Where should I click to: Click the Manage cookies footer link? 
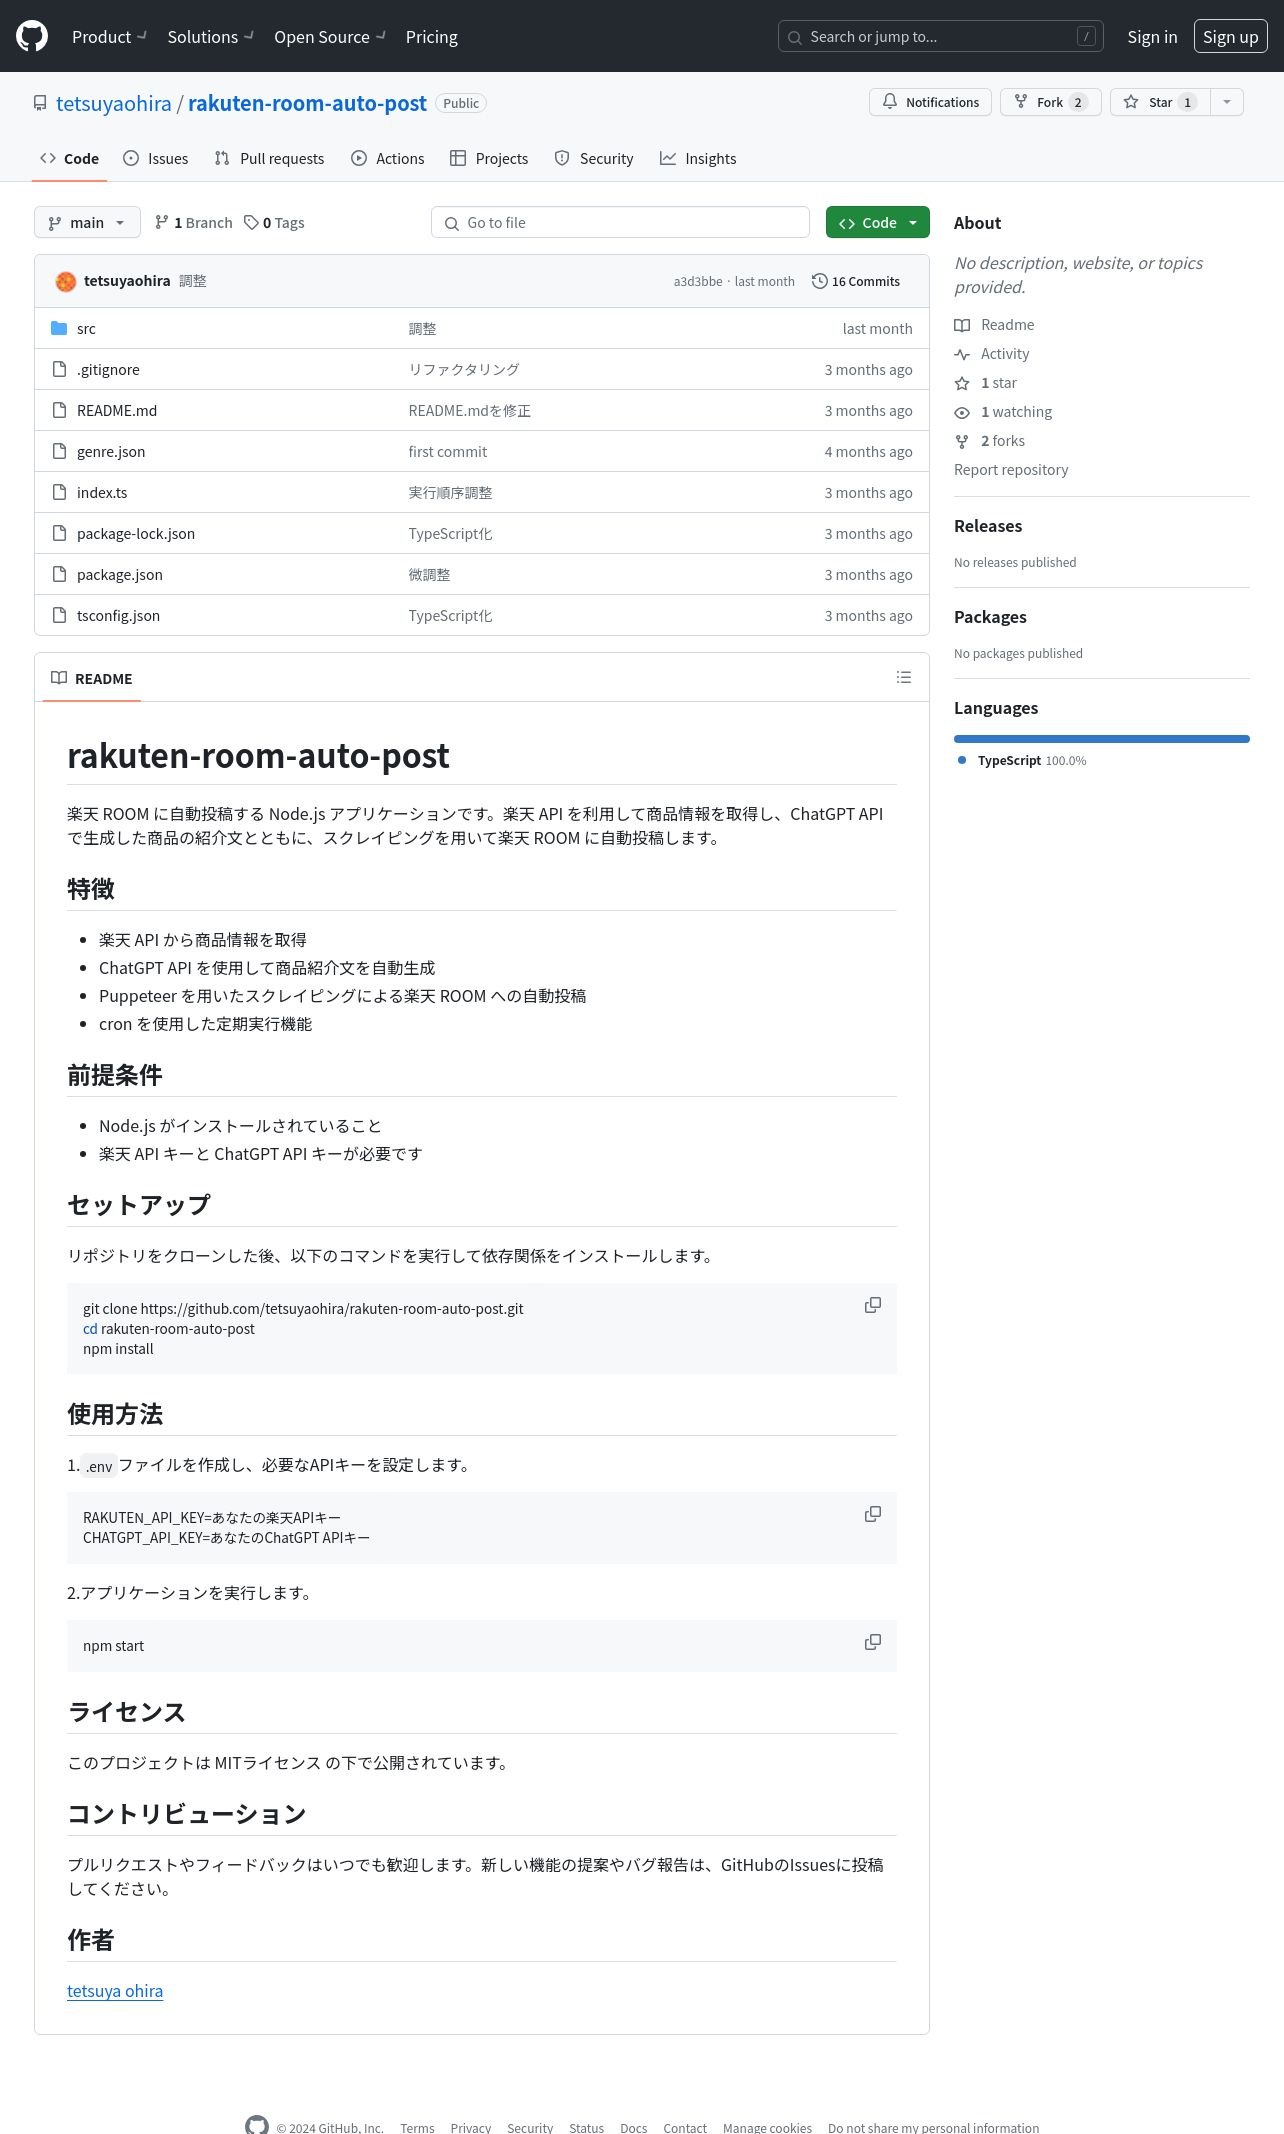(767, 2128)
